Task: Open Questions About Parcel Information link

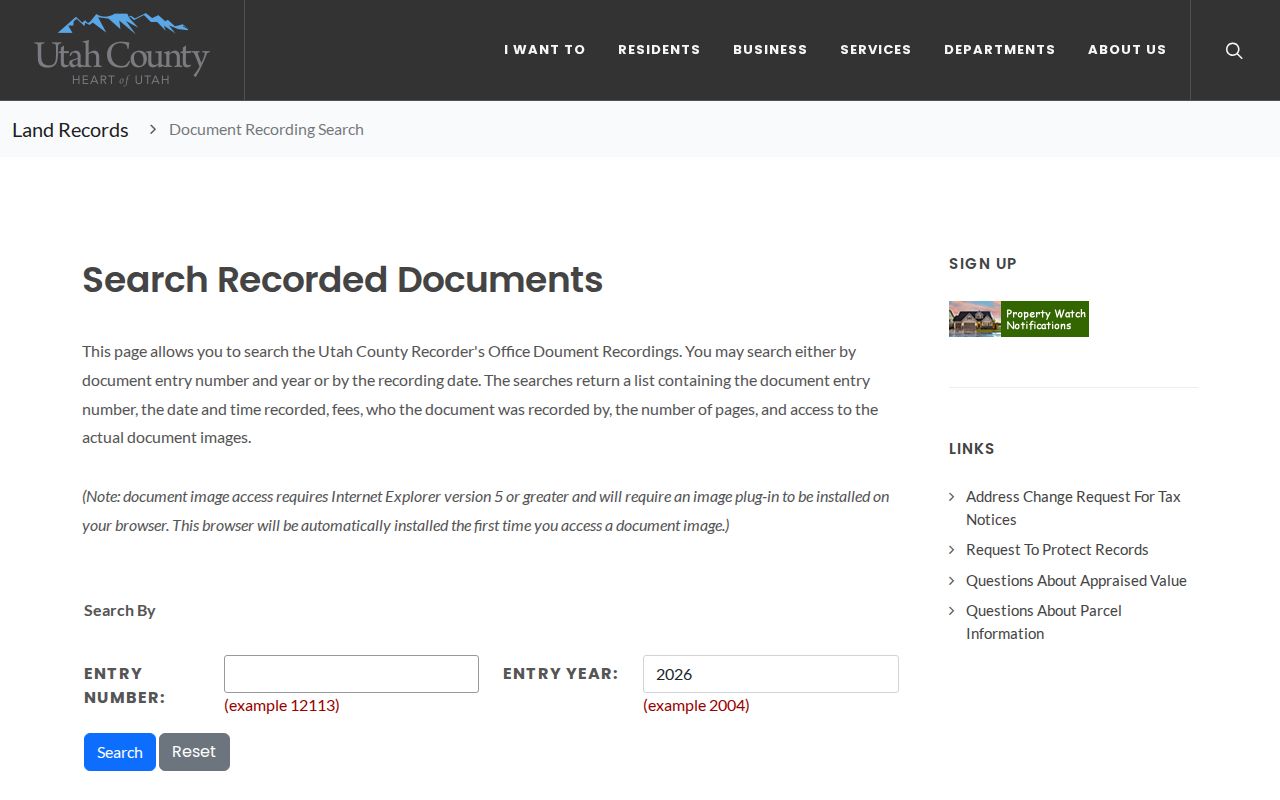Action: click(x=1044, y=622)
